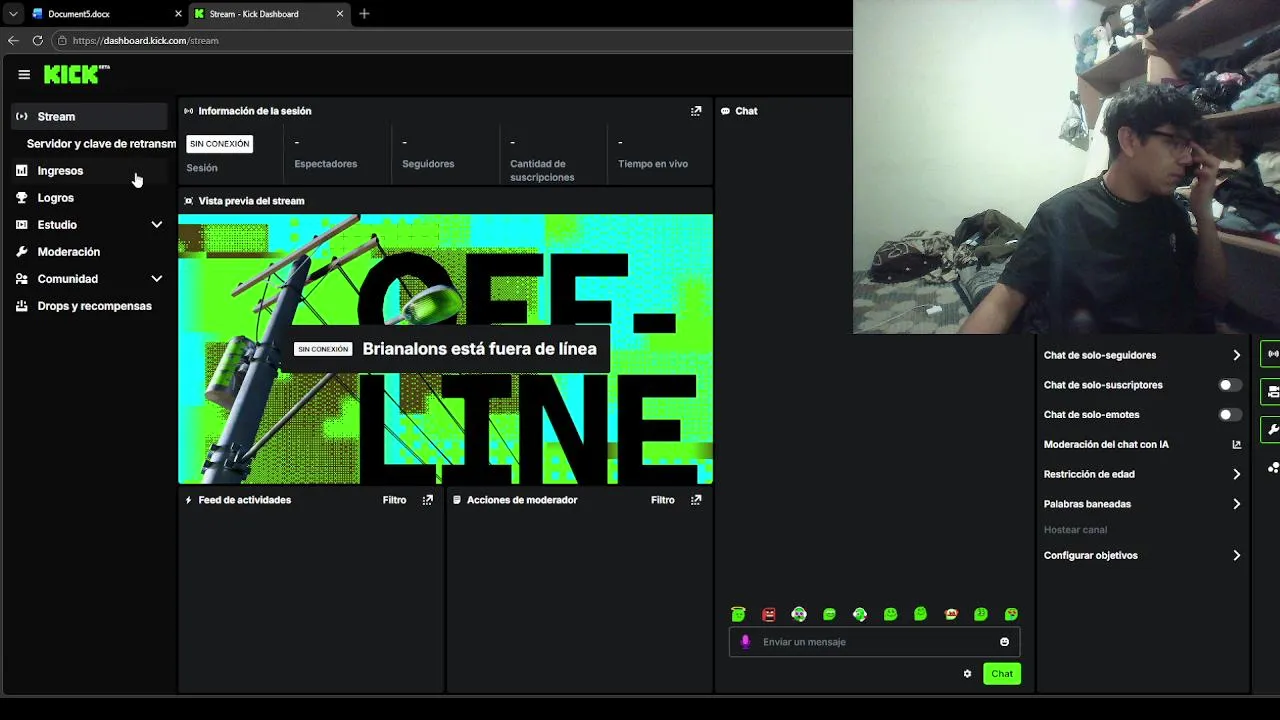Click the Logros trophy icon
The image size is (1280, 720).
click(22, 198)
